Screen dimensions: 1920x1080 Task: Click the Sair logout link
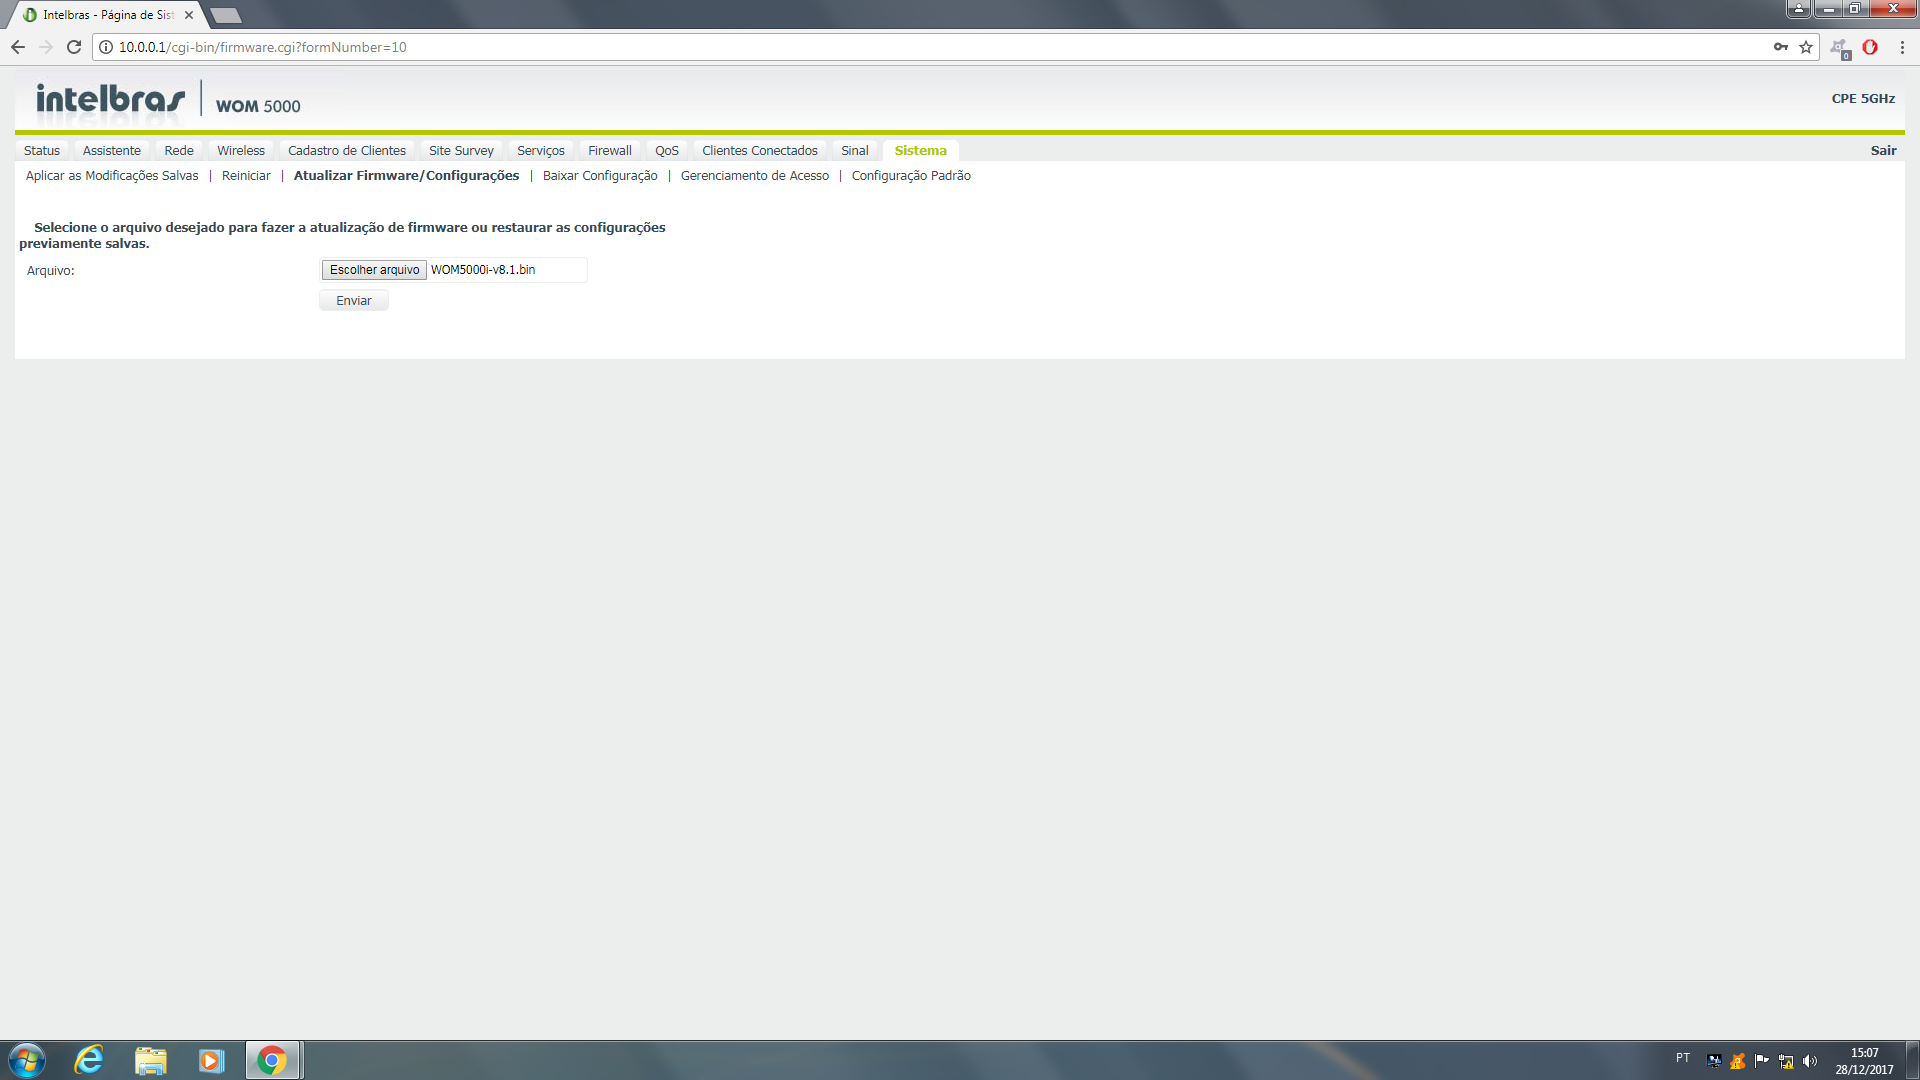tap(1883, 151)
